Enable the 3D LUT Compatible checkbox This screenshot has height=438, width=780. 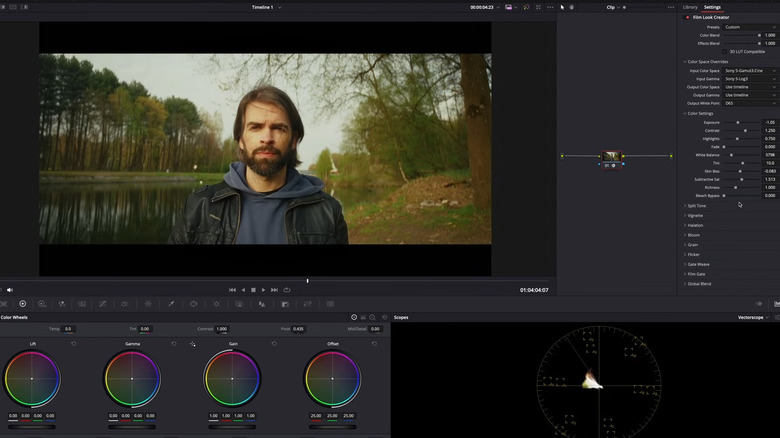tap(724, 51)
